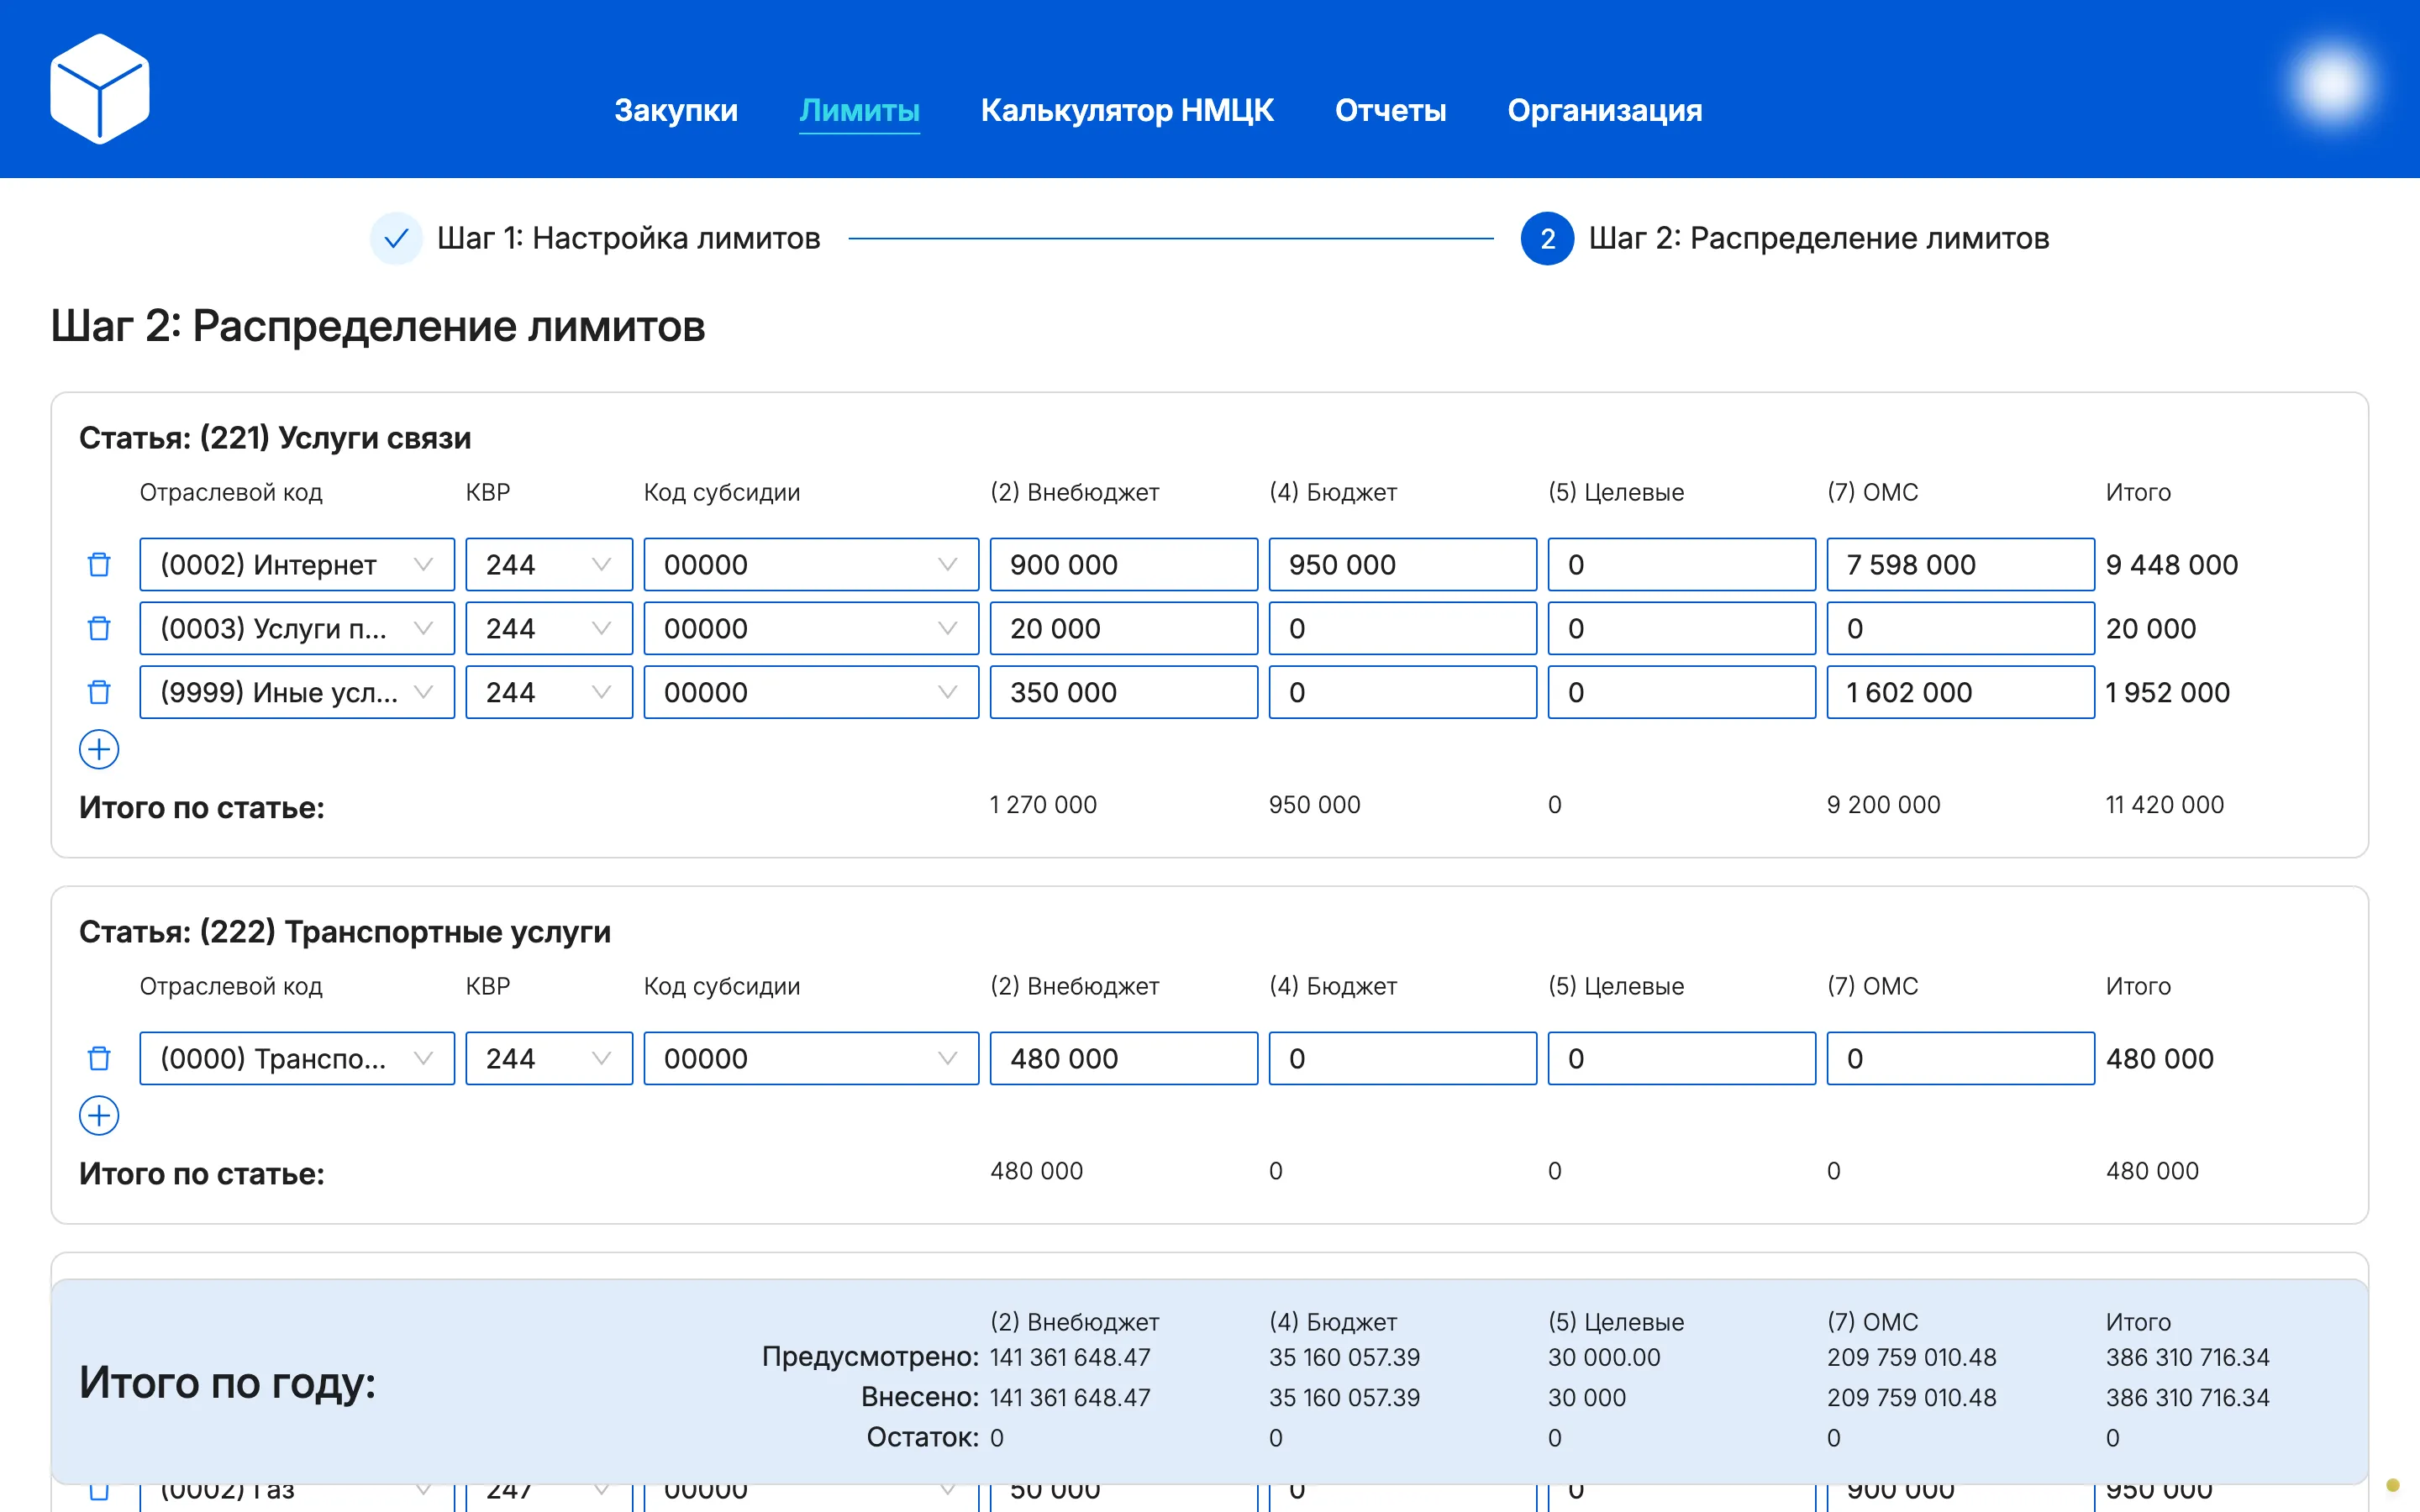Open the Закупки section
The width and height of the screenshot is (2420, 1512).
[x=676, y=110]
